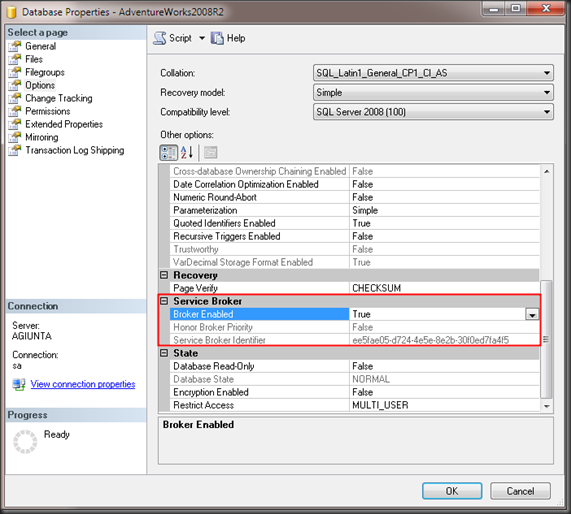This screenshot has width=571, height=514.
Task: Click the Help icon
Action: click(217, 38)
